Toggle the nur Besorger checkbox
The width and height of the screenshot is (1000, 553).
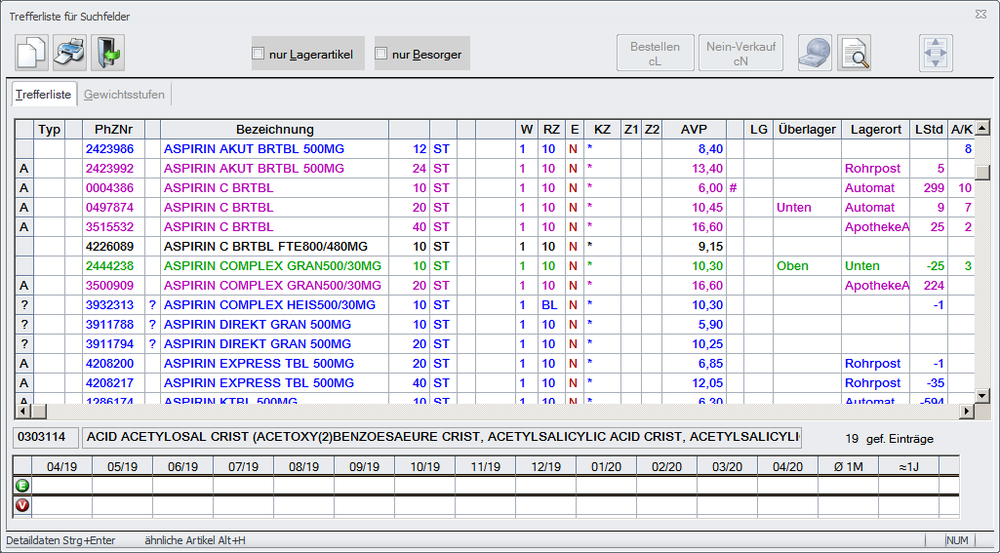(381, 54)
